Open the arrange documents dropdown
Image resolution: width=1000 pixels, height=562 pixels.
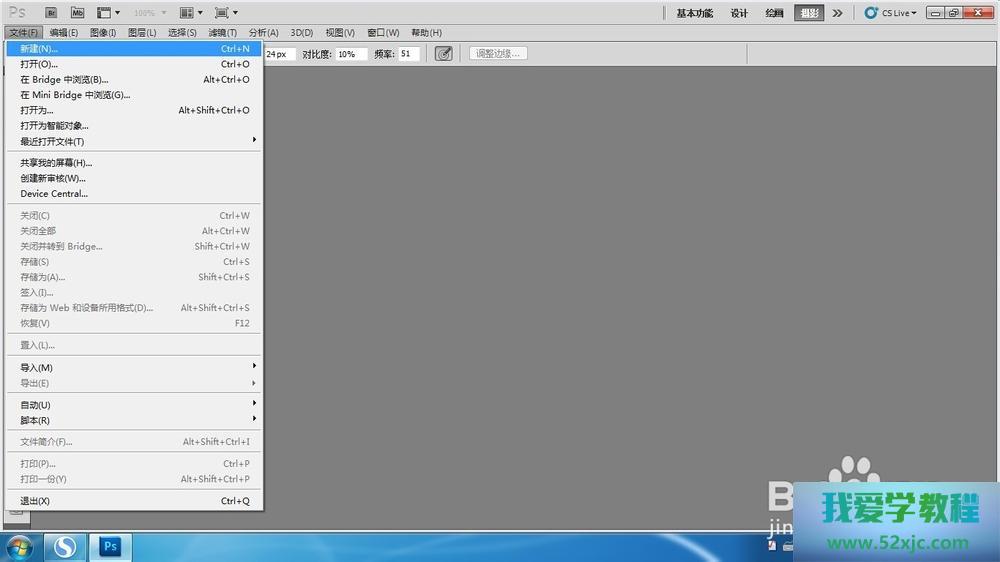coord(190,13)
